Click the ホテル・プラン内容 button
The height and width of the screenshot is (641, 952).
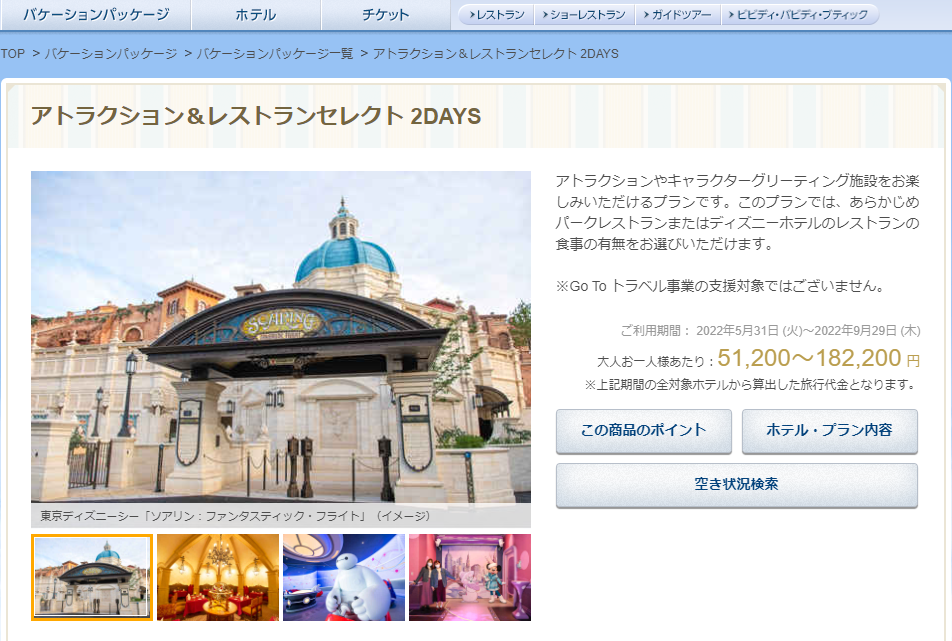[x=829, y=431]
